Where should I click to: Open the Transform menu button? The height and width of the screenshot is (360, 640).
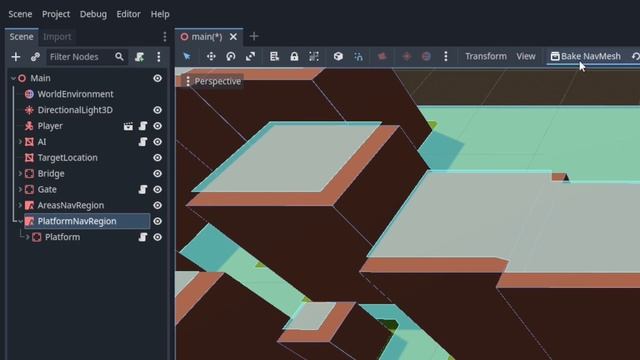(486, 56)
